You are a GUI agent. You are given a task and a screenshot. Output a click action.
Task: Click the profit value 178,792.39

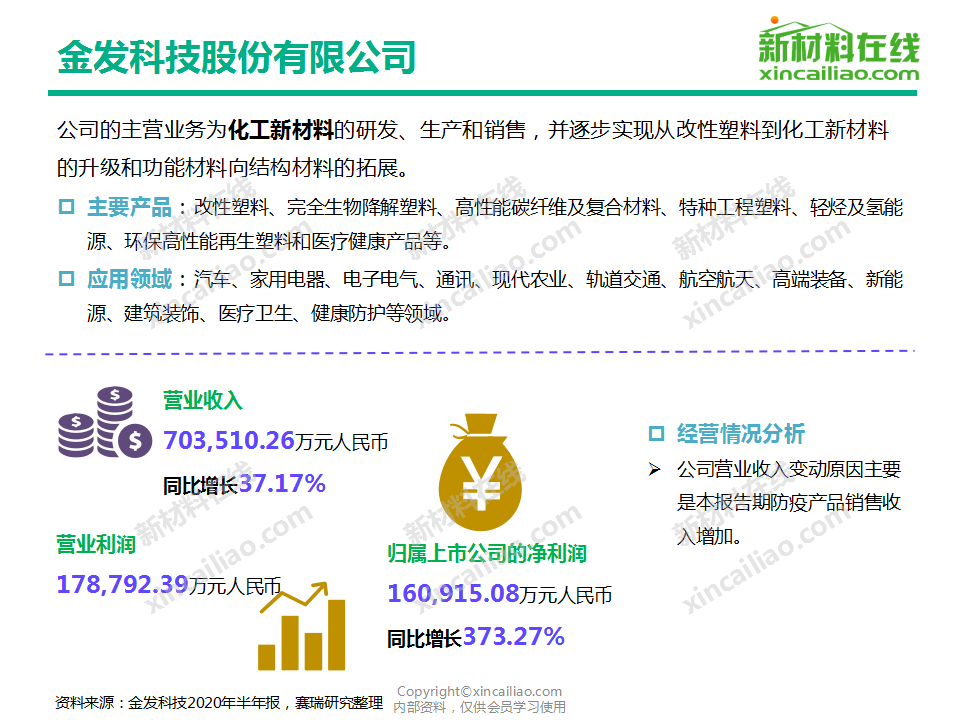coord(122,584)
